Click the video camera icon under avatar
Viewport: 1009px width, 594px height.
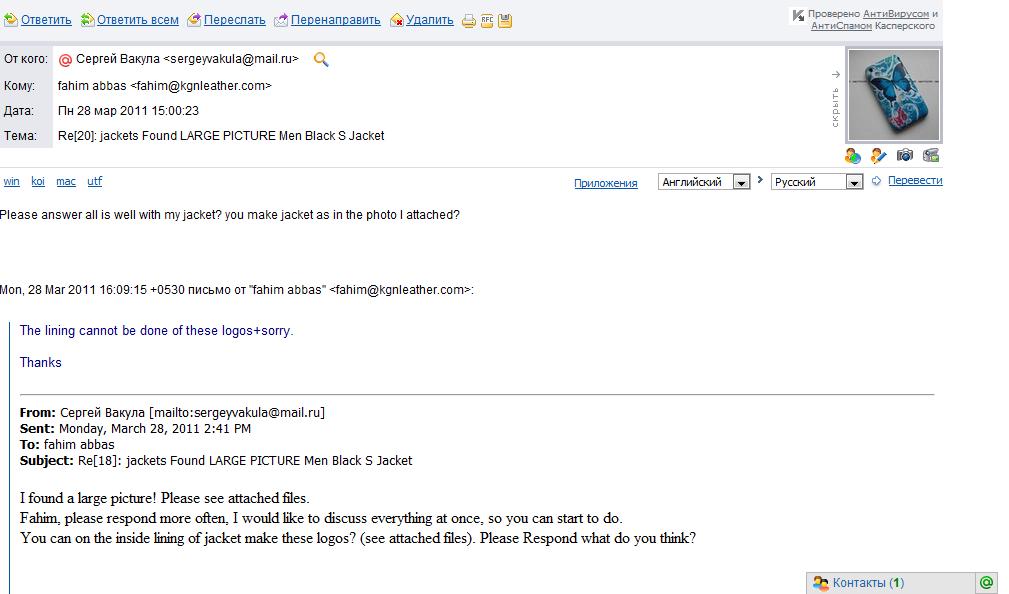click(931, 155)
